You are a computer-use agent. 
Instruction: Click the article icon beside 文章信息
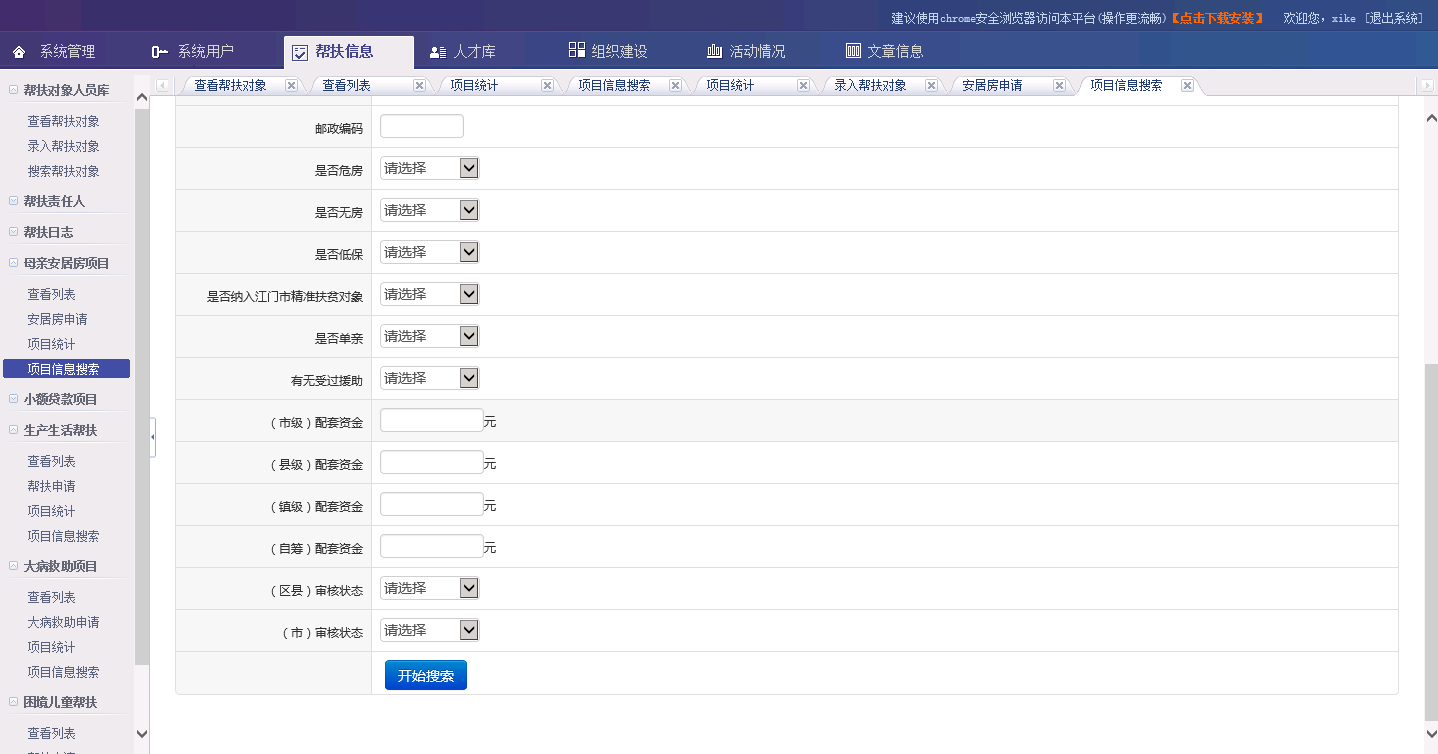click(x=853, y=51)
